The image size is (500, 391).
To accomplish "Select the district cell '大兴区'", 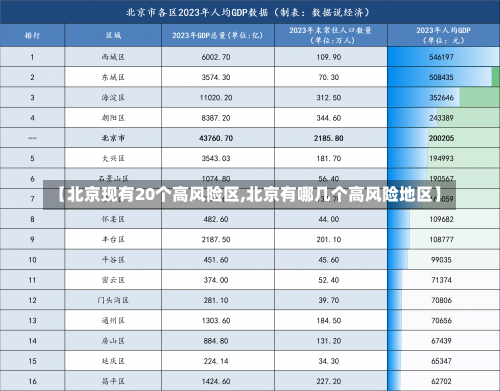I will click(113, 158).
